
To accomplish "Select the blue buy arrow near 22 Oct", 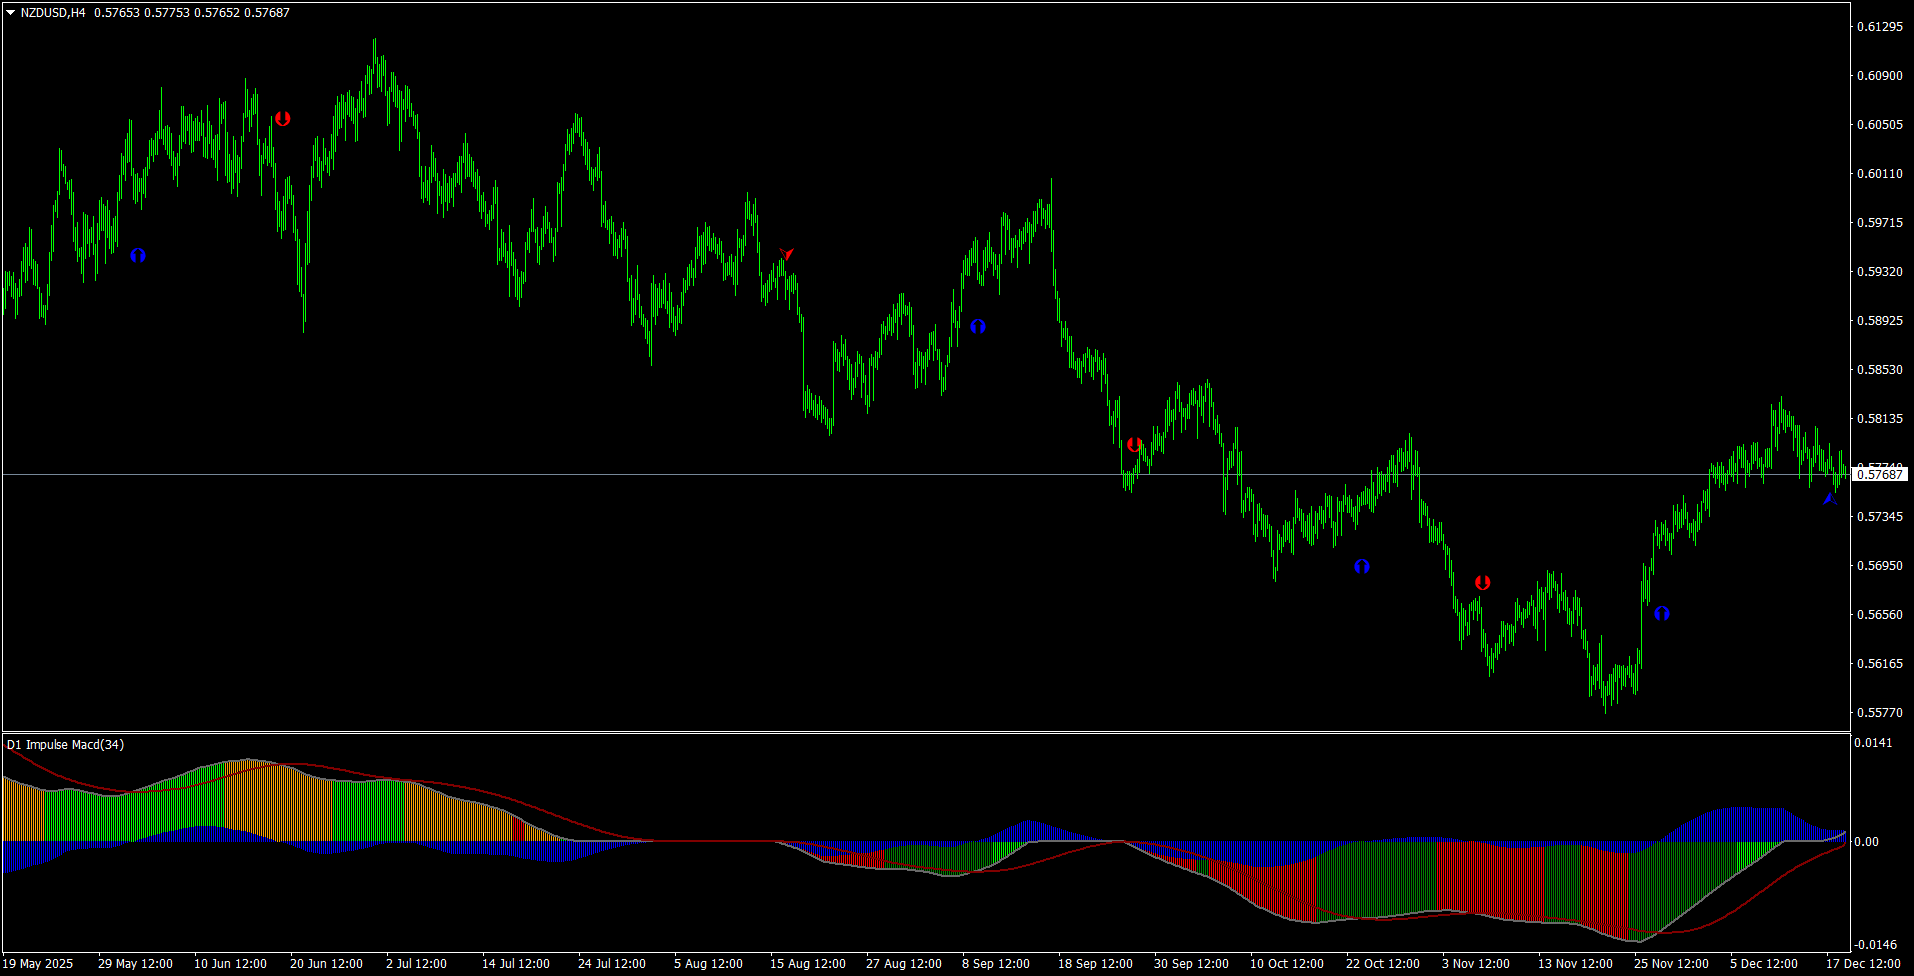I will (x=1362, y=567).
